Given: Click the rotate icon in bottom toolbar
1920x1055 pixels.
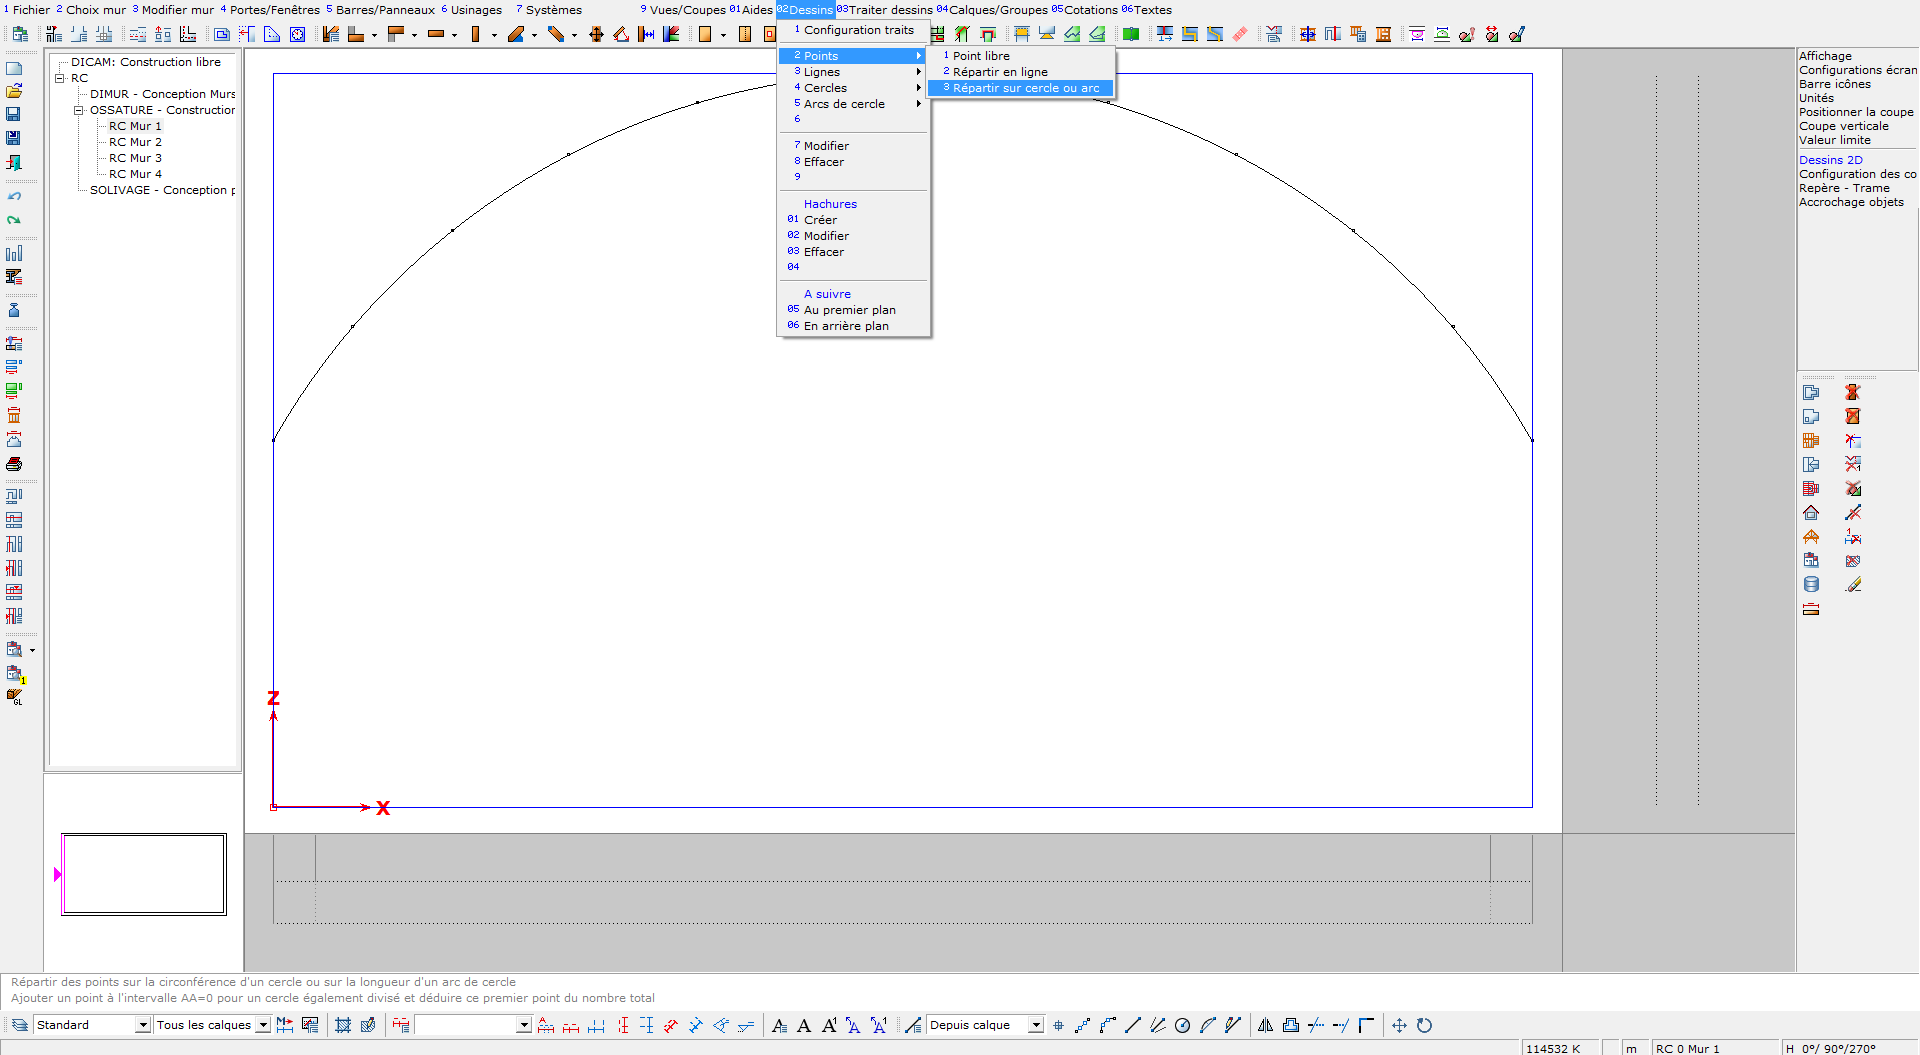Looking at the screenshot, I should (x=1424, y=1025).
